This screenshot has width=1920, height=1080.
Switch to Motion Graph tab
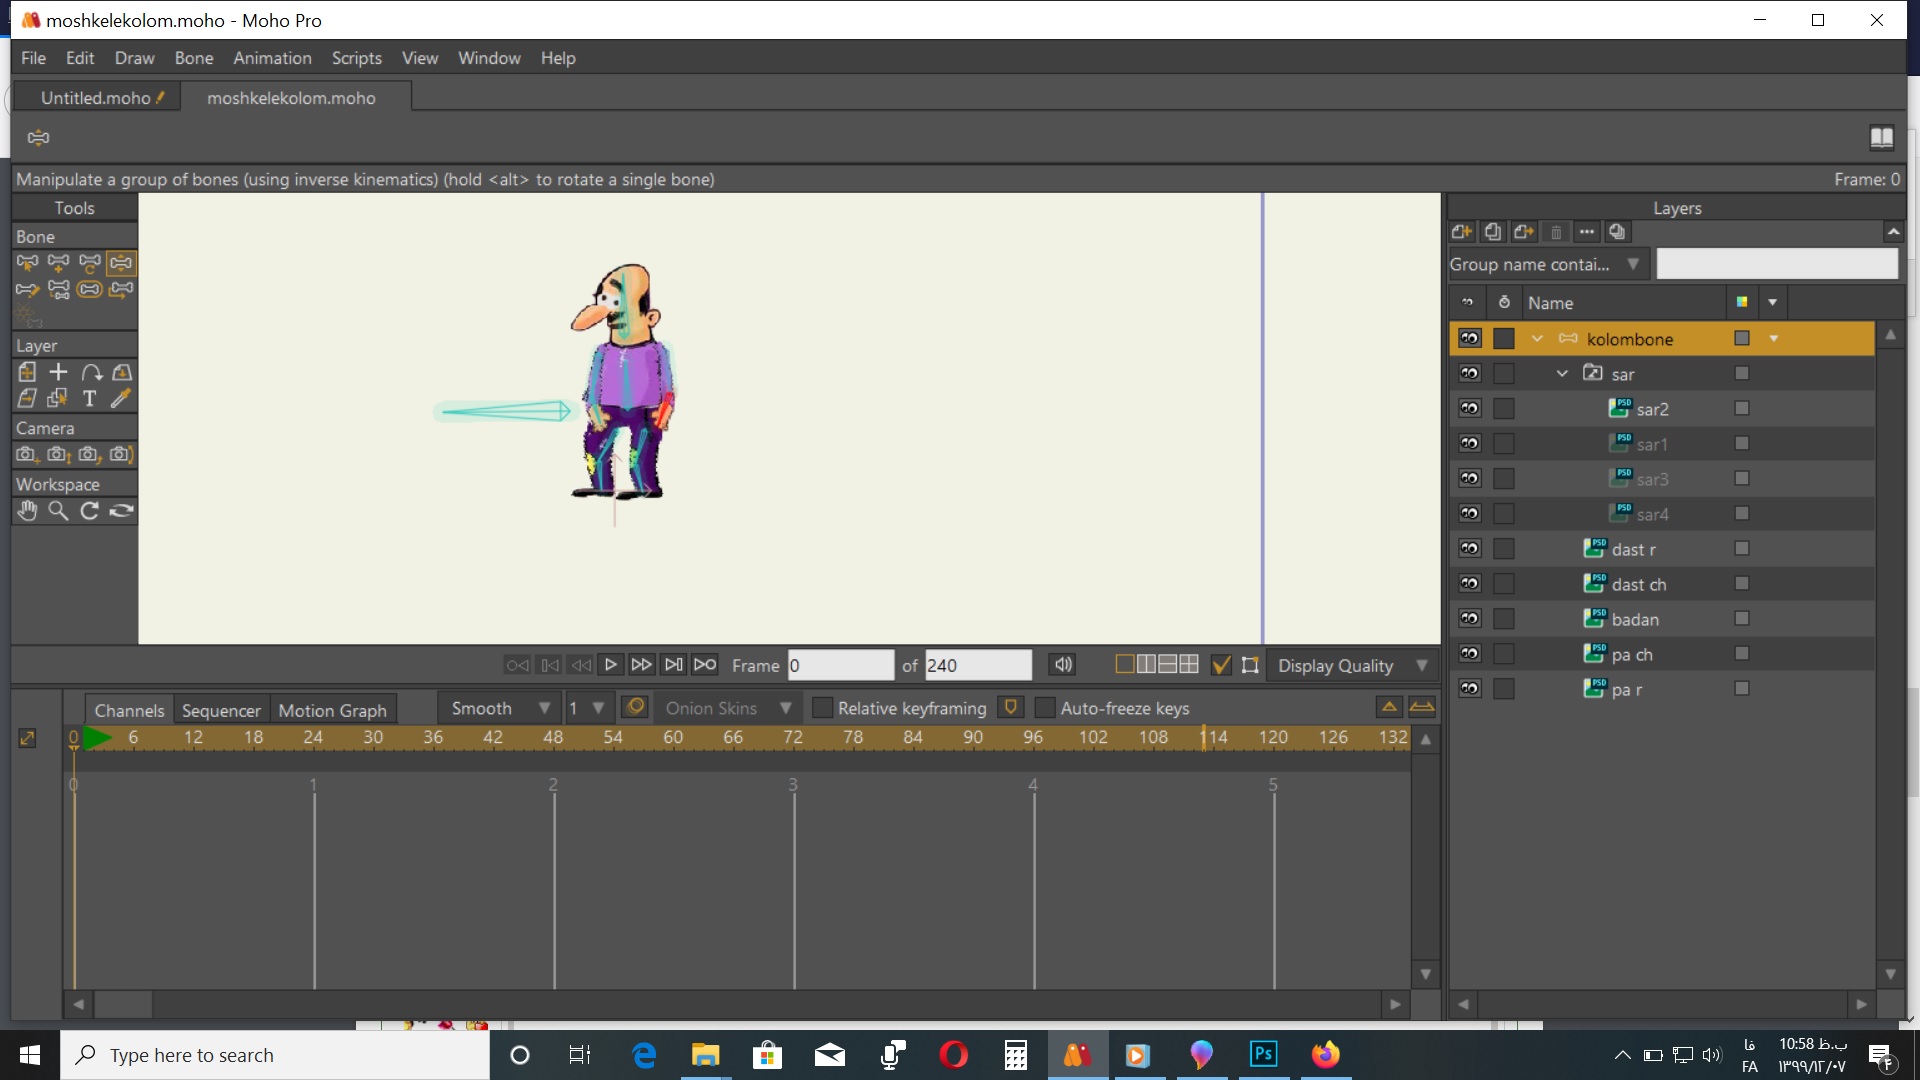[331, 709]
